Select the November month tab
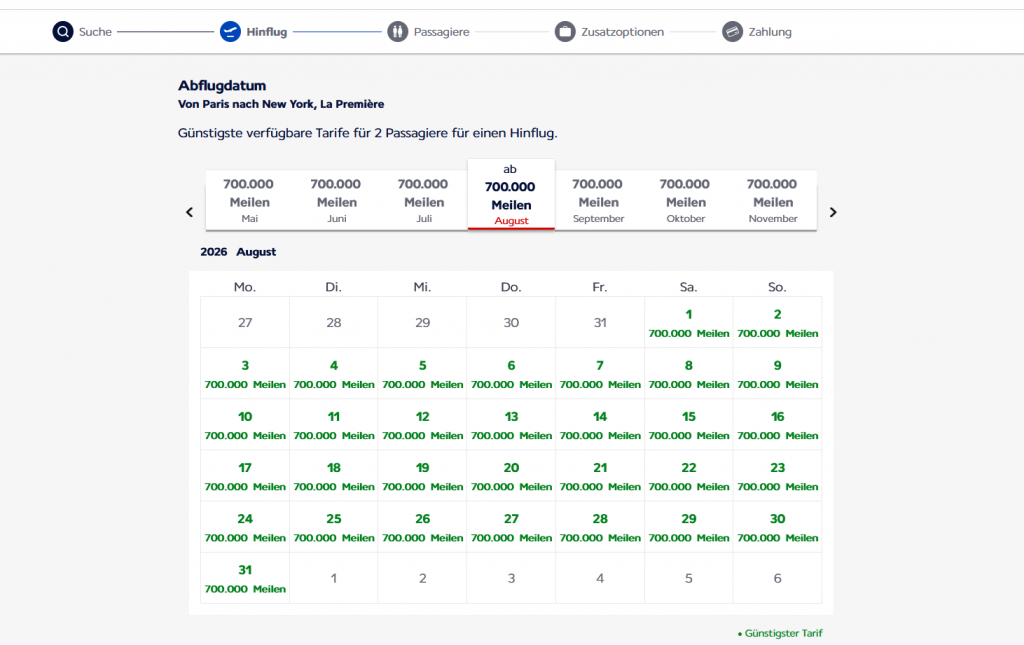Viewport: 1024px width, 645px height. pyautogui.click(x=772, y=200)
